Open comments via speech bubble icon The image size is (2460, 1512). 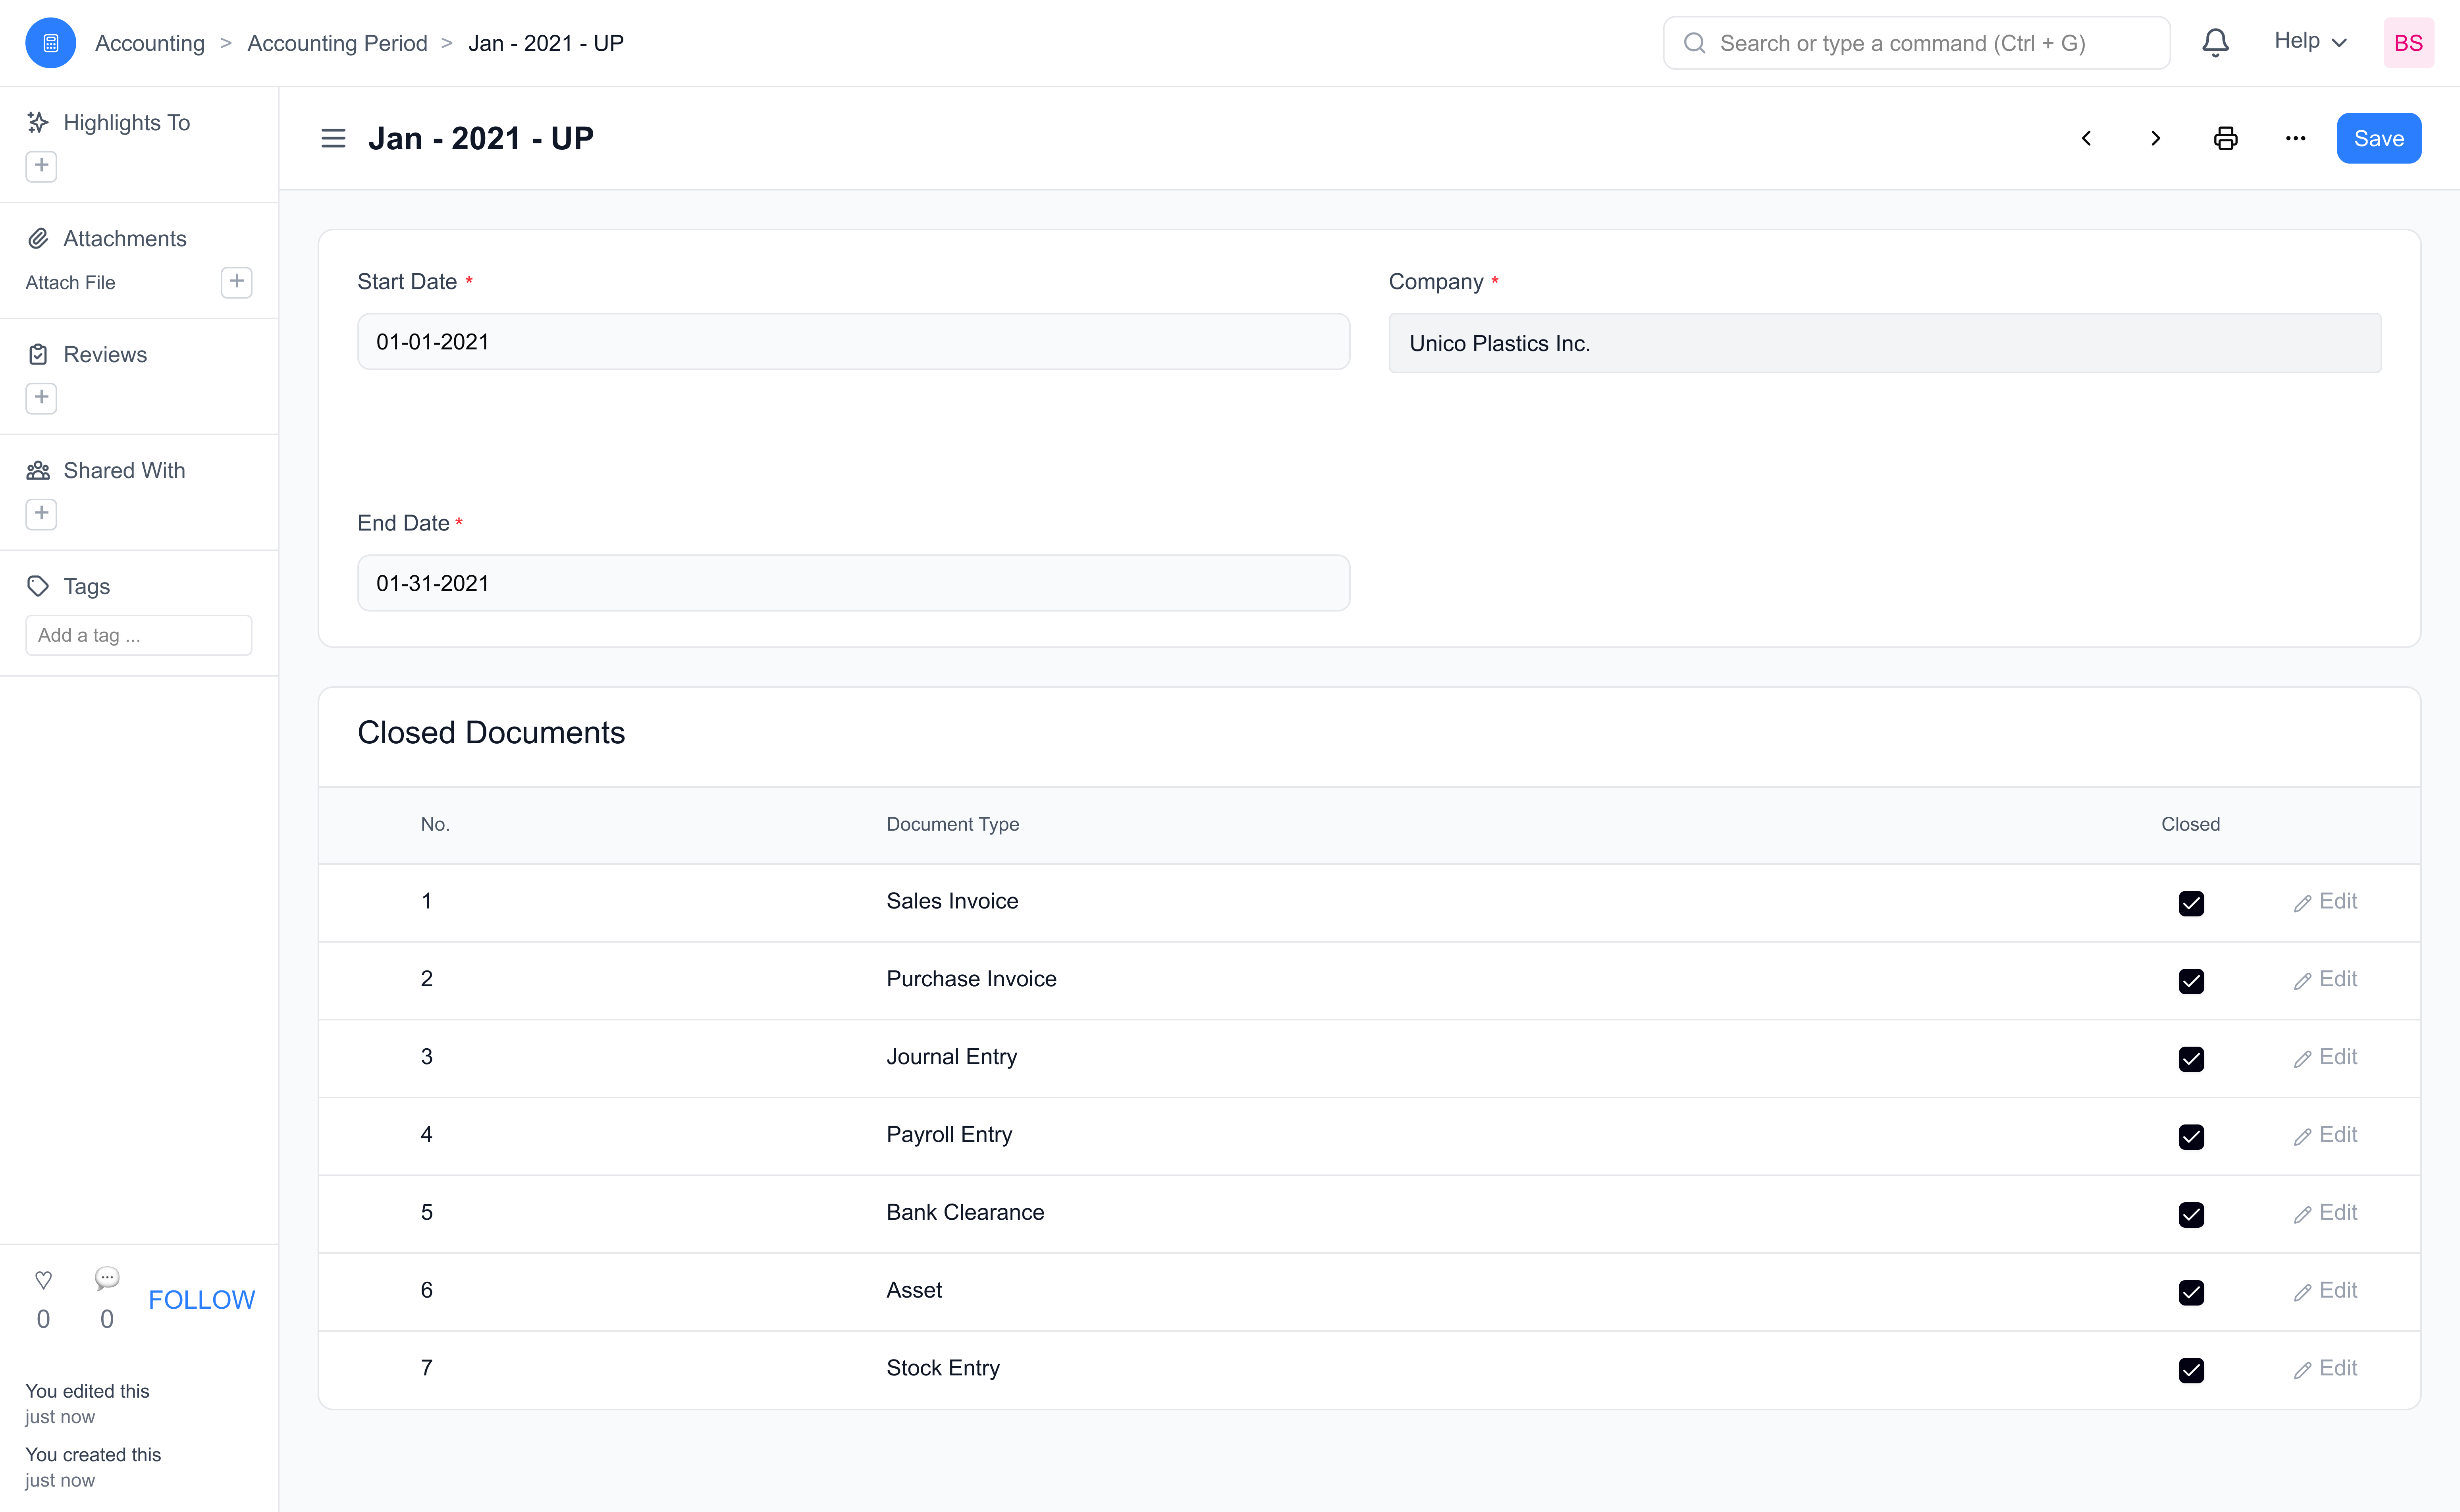point(107,1278)
